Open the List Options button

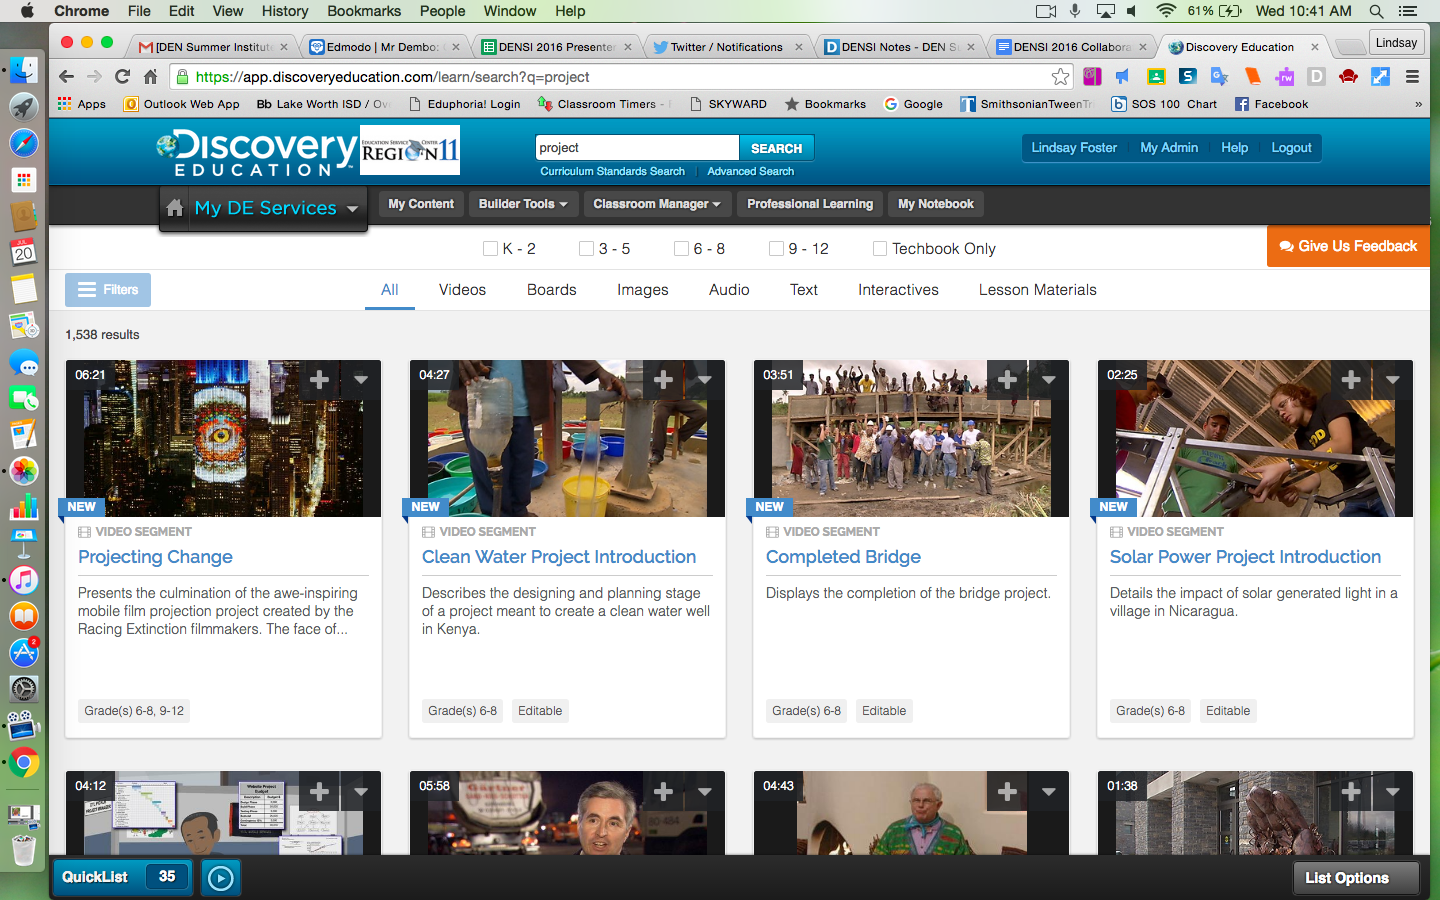click(1356, 878)
